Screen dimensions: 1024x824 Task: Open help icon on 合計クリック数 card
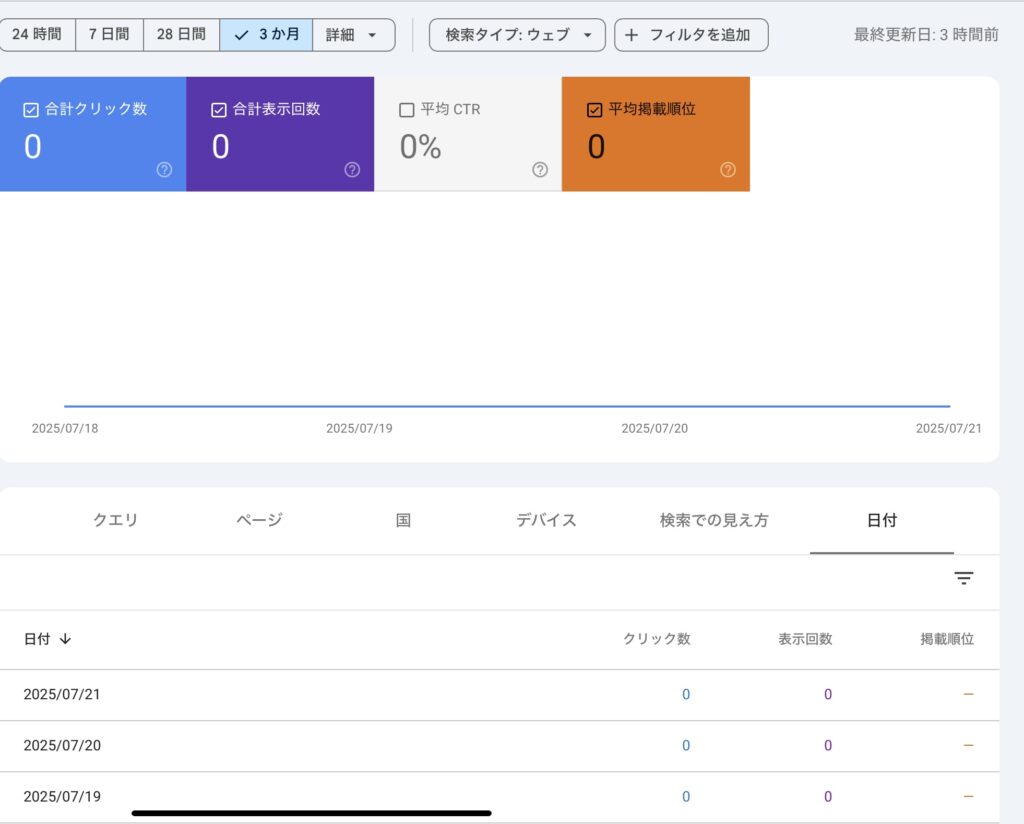pyautogui.click(x=165, y=170)
